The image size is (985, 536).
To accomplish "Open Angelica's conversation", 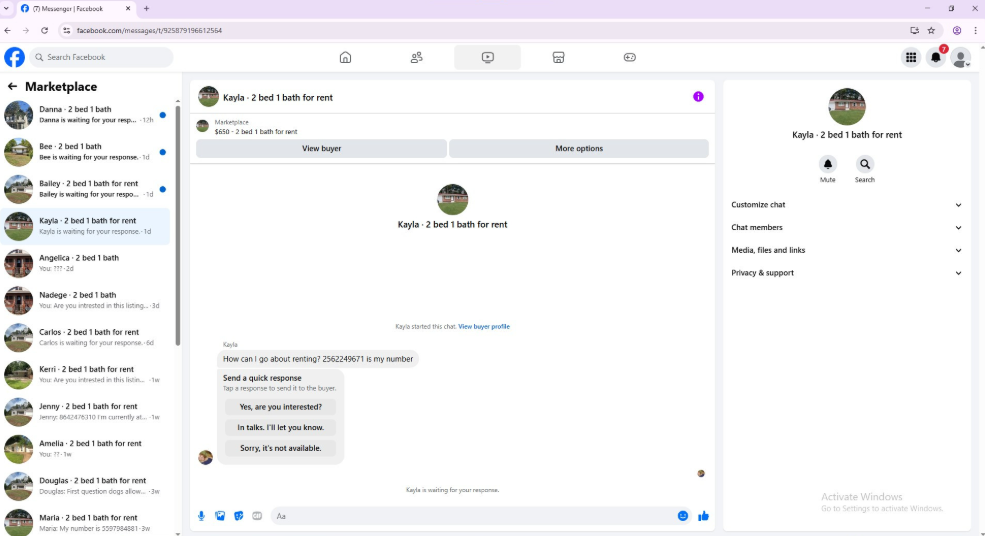I will tap(85, 263).
